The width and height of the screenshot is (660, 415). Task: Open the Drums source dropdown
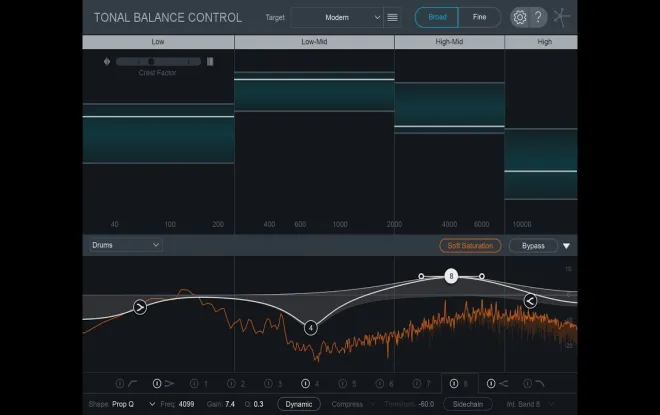pyautogui.click(x=126, y=245)
